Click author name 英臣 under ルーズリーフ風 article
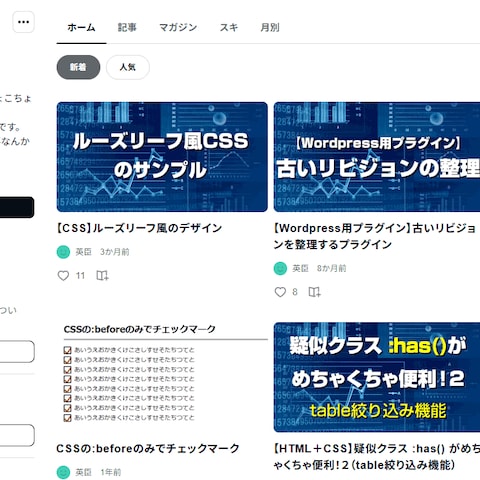 83,252
